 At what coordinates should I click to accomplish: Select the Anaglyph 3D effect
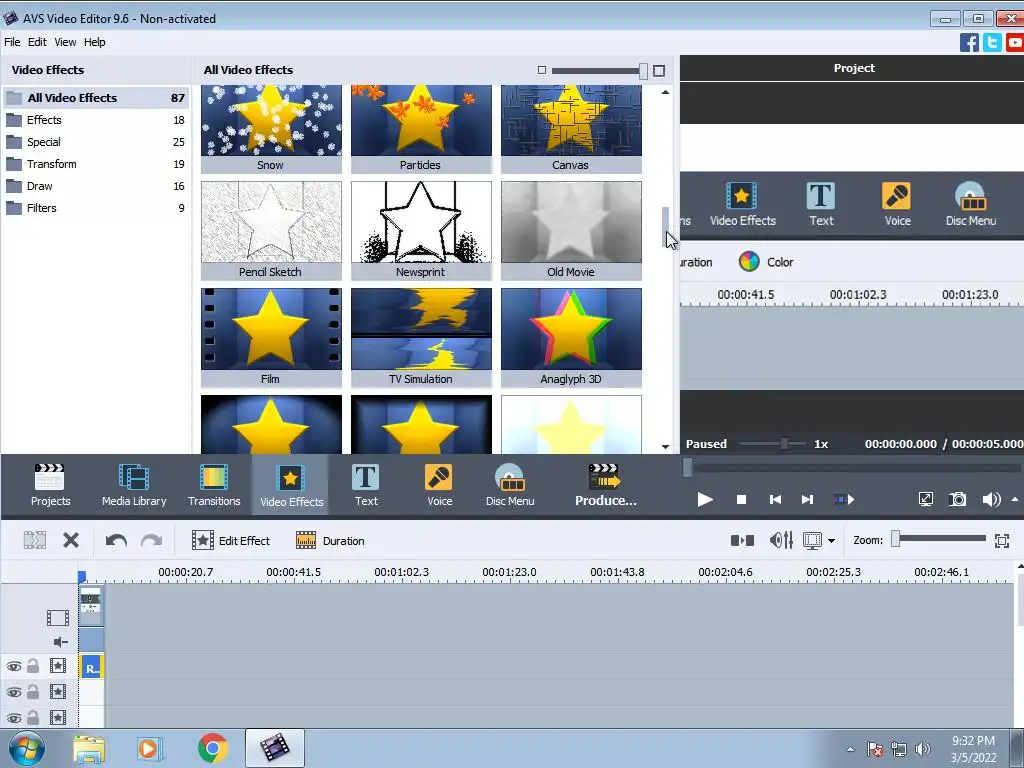(x=571, y=338)
